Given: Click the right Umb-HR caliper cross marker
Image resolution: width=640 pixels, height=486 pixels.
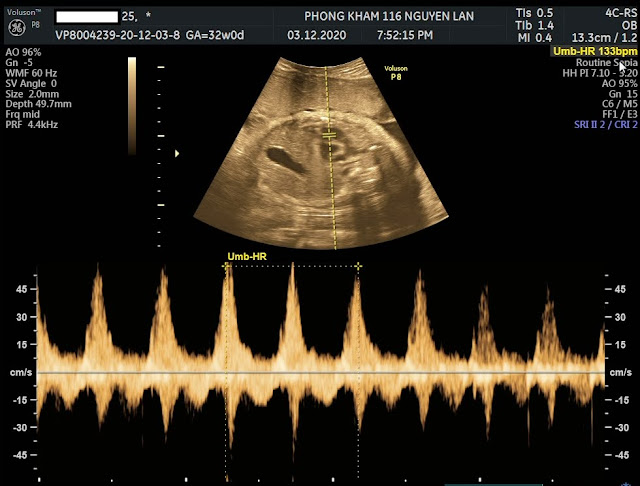Looking at the screenshot, I should pos(358,266).
